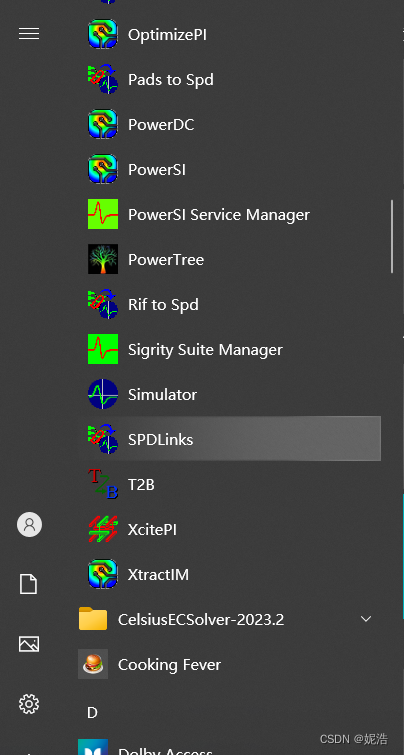Select the T2B entry
Viewport: 404px width, 755px height.
pyautogui.click(x=229, y=484)
